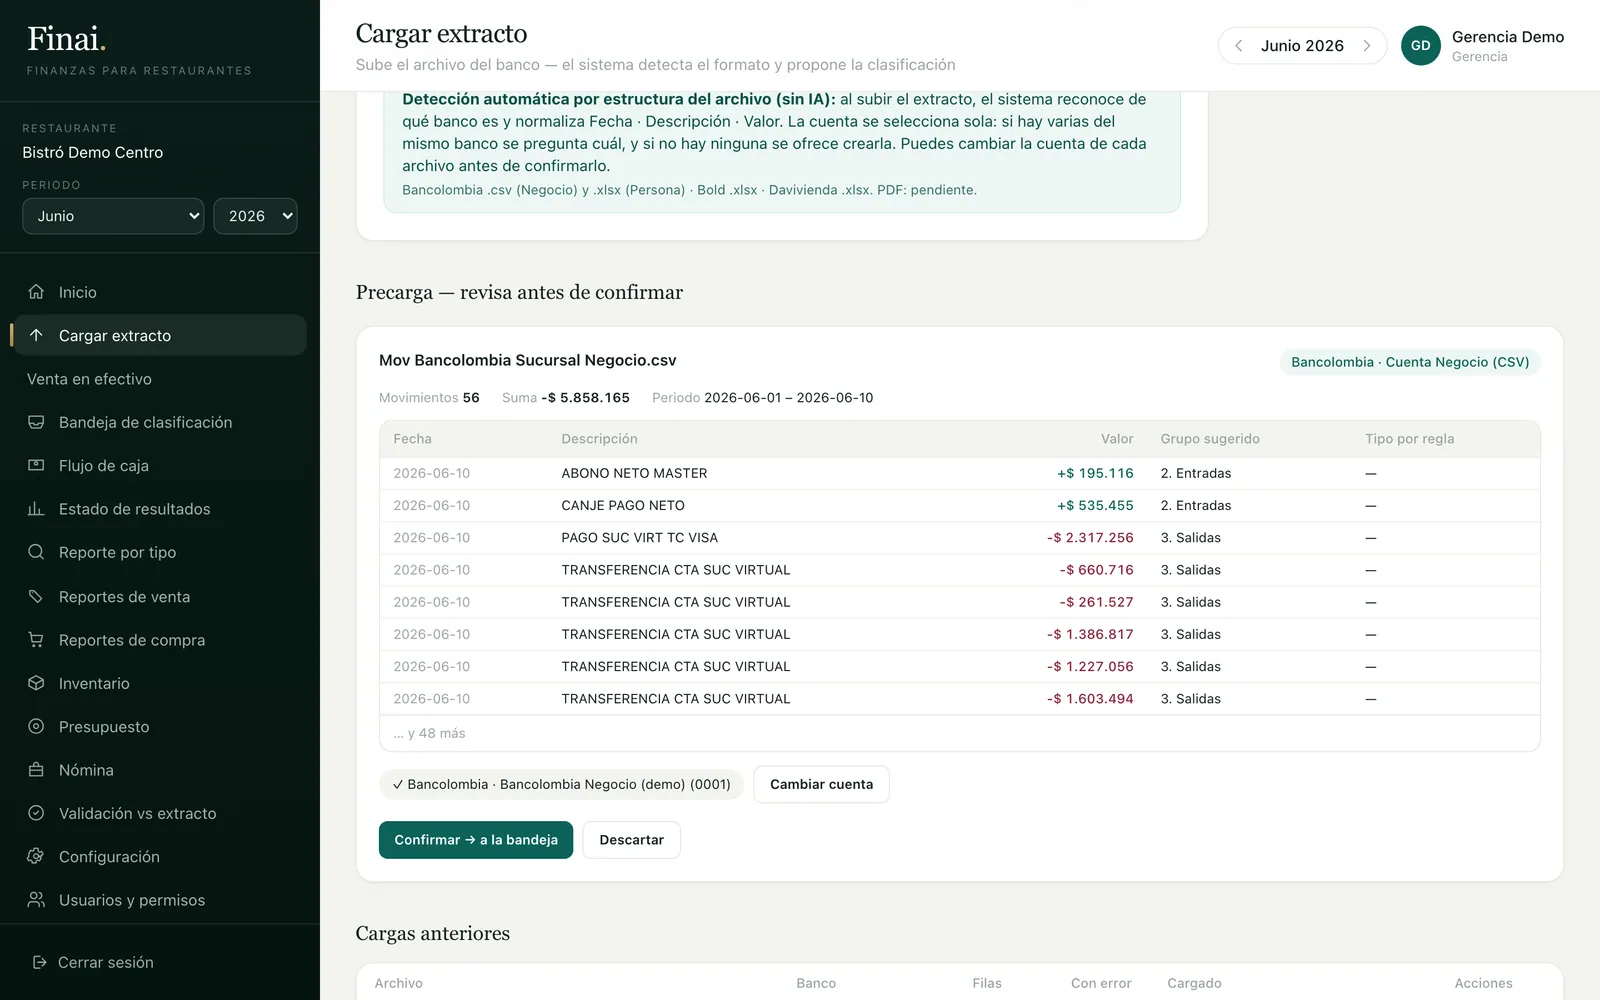Open Venta en efectivo menu item
Screen dimensions: 1600x1000
tap(89, 379)
